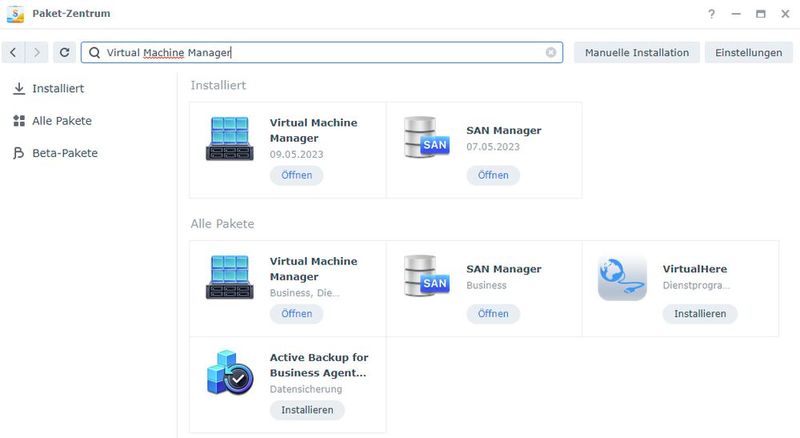This screenshot has width=800, height=438.
Task: Click SAN Manager icon under Alle Pakete
Action: click(427, 276)
